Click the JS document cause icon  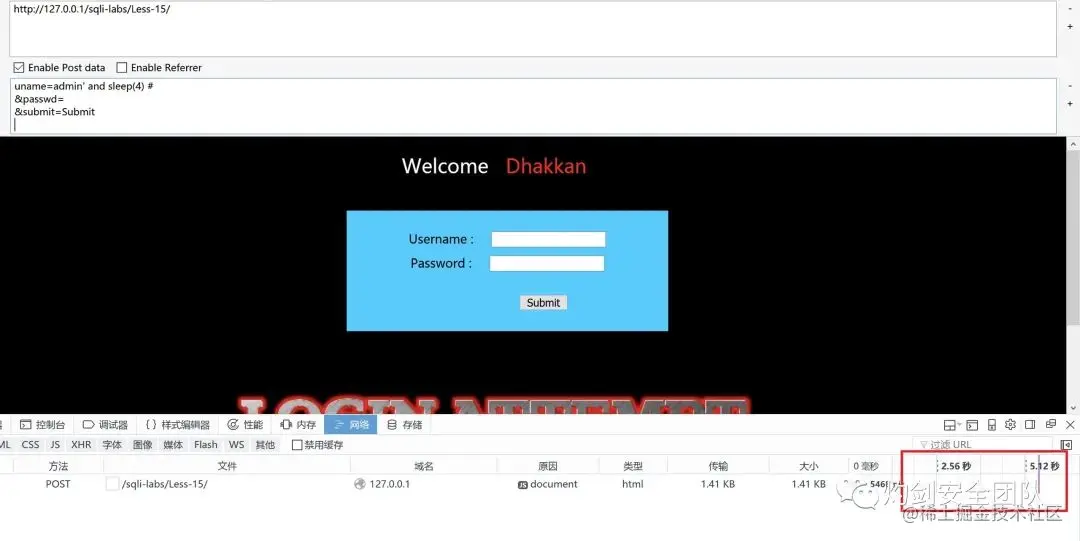pos(523,484)
